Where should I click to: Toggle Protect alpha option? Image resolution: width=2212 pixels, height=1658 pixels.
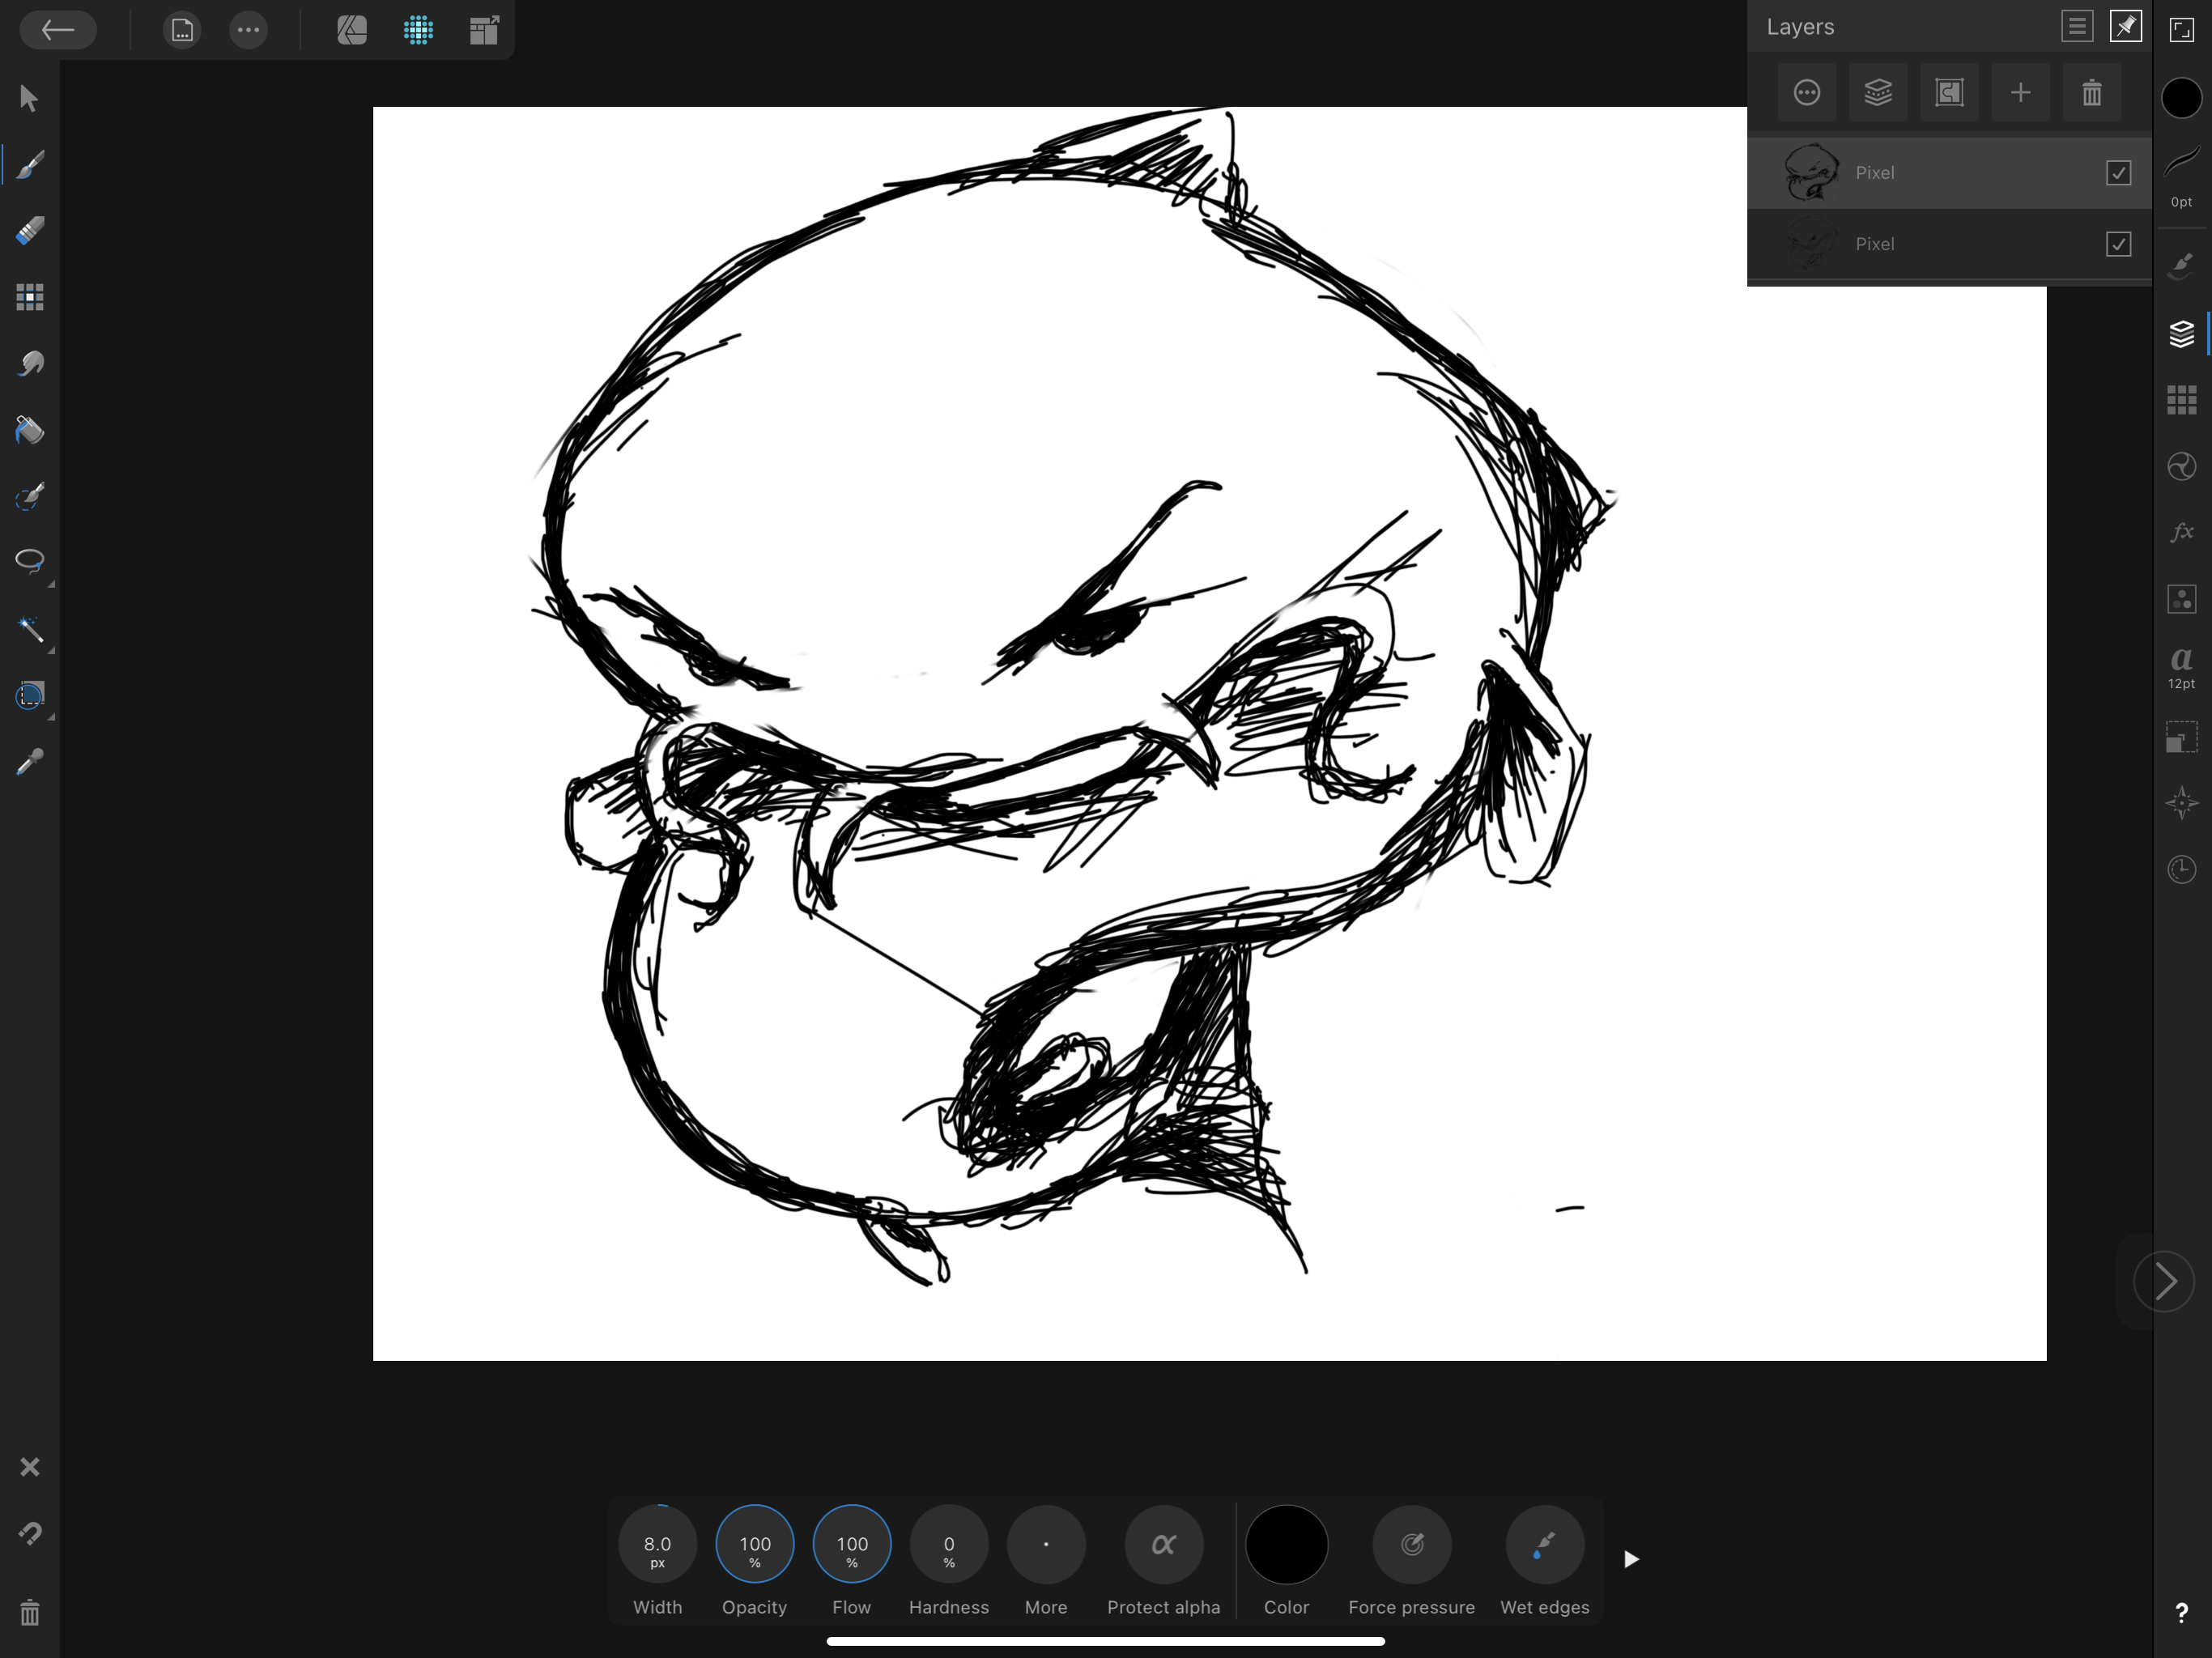pyautogui.click(x=1163, y=1545)
